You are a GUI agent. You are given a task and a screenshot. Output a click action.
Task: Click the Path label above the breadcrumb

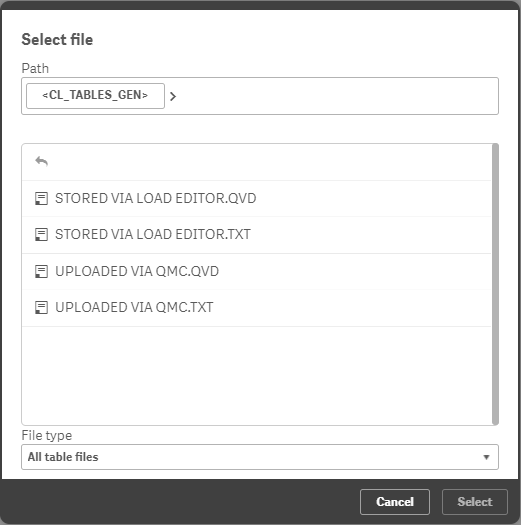coord(35,68)
